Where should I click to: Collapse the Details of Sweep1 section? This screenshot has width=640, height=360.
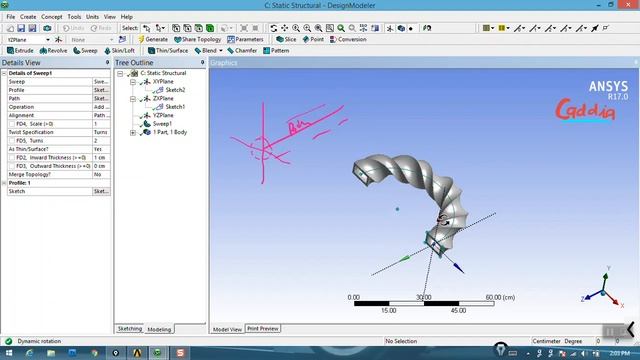(x=4, y=73)
